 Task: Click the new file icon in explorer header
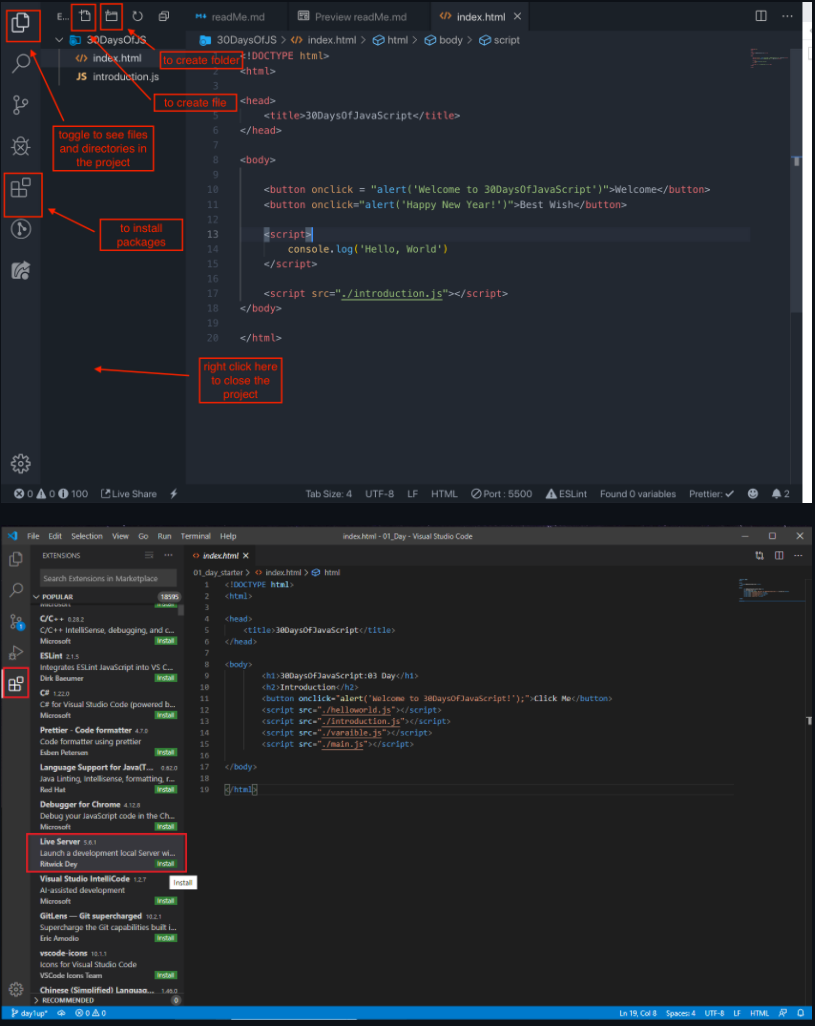pos(85,16)
